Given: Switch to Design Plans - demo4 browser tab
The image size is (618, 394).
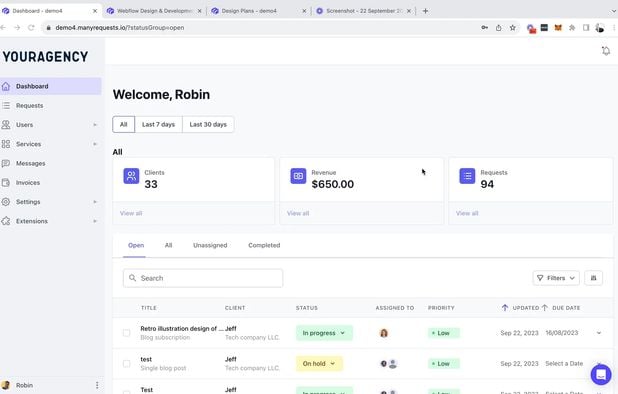Looking at the screenshot, I should point(258,11).
